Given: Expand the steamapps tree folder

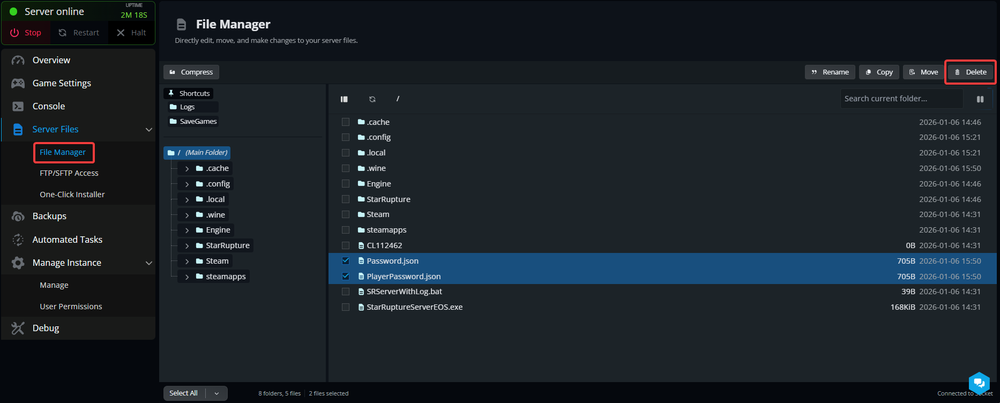Looking at the screenshot, I should click(x=187, y=277).
